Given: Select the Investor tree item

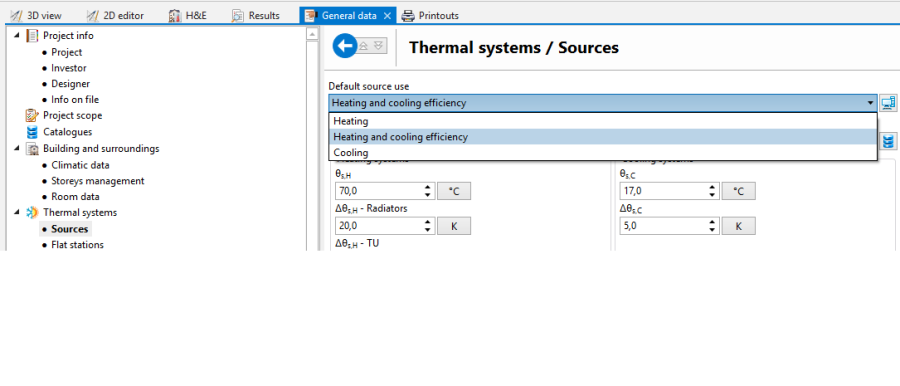Looking at the screenshot, I should coord(69,68).
